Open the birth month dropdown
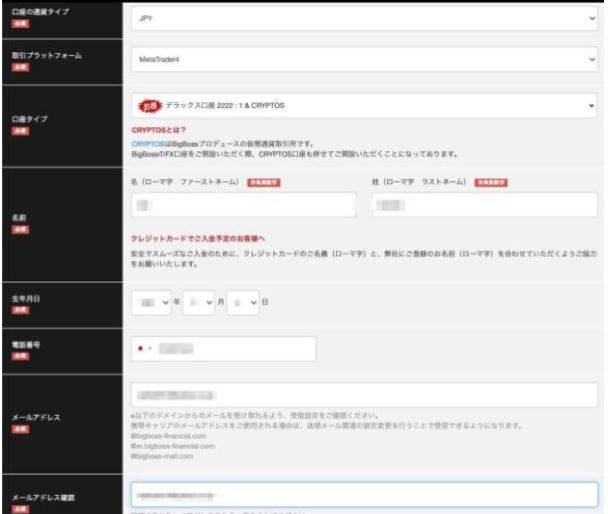 coord(203,297)
